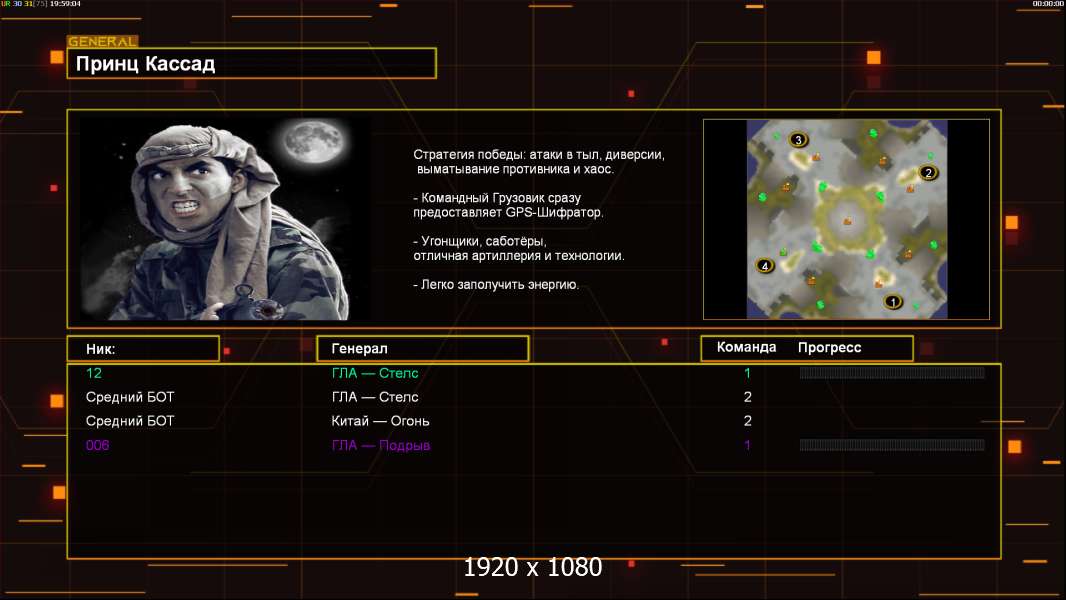Viewport: 1066px width, 600px height.
Task: Click the Принц Кассад title box
Action: (x=251, y=64)
